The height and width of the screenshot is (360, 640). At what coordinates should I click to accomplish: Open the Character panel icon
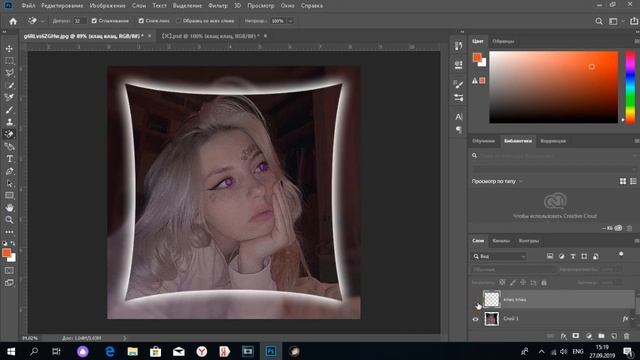[459, 117]
